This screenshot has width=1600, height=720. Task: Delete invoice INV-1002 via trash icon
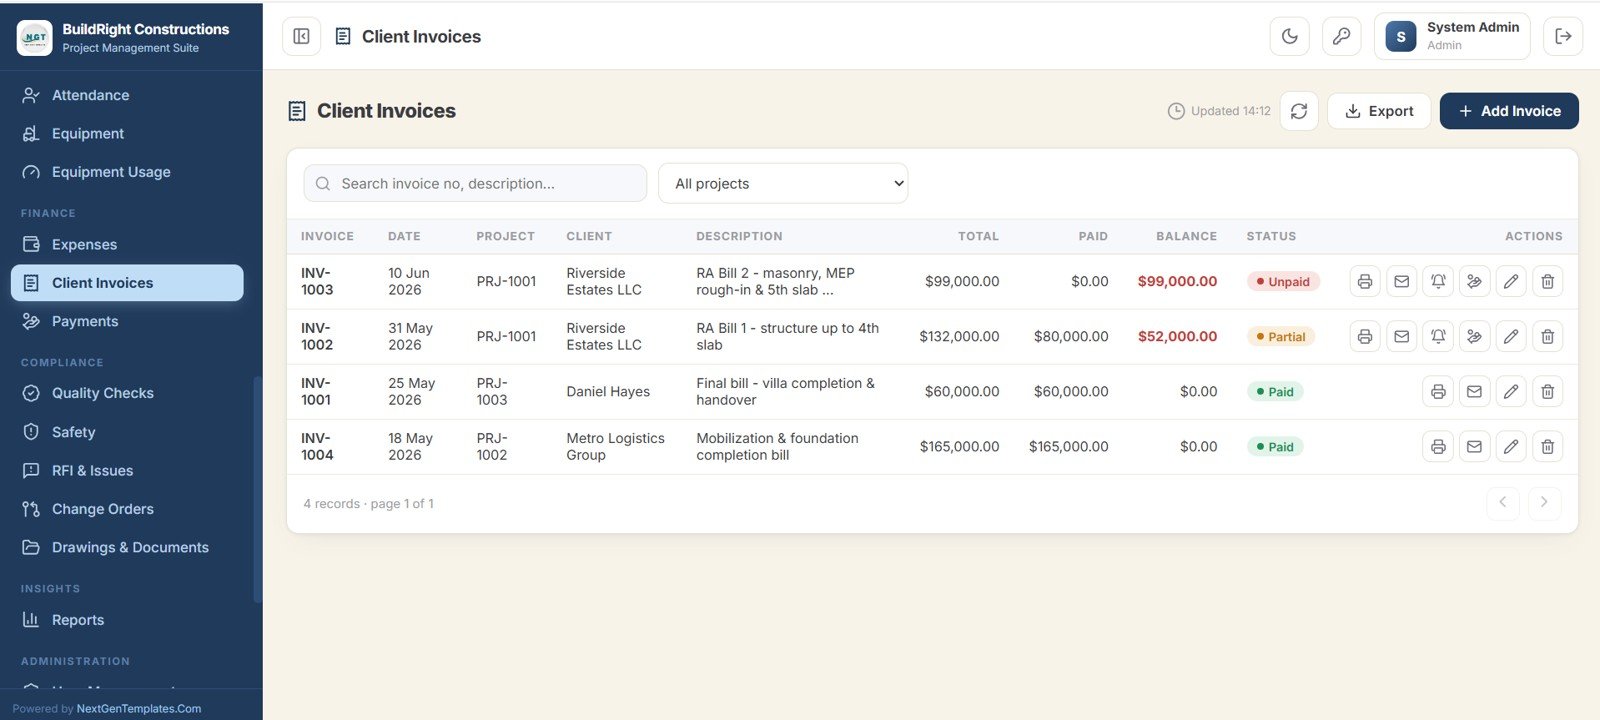[1548, 337]
